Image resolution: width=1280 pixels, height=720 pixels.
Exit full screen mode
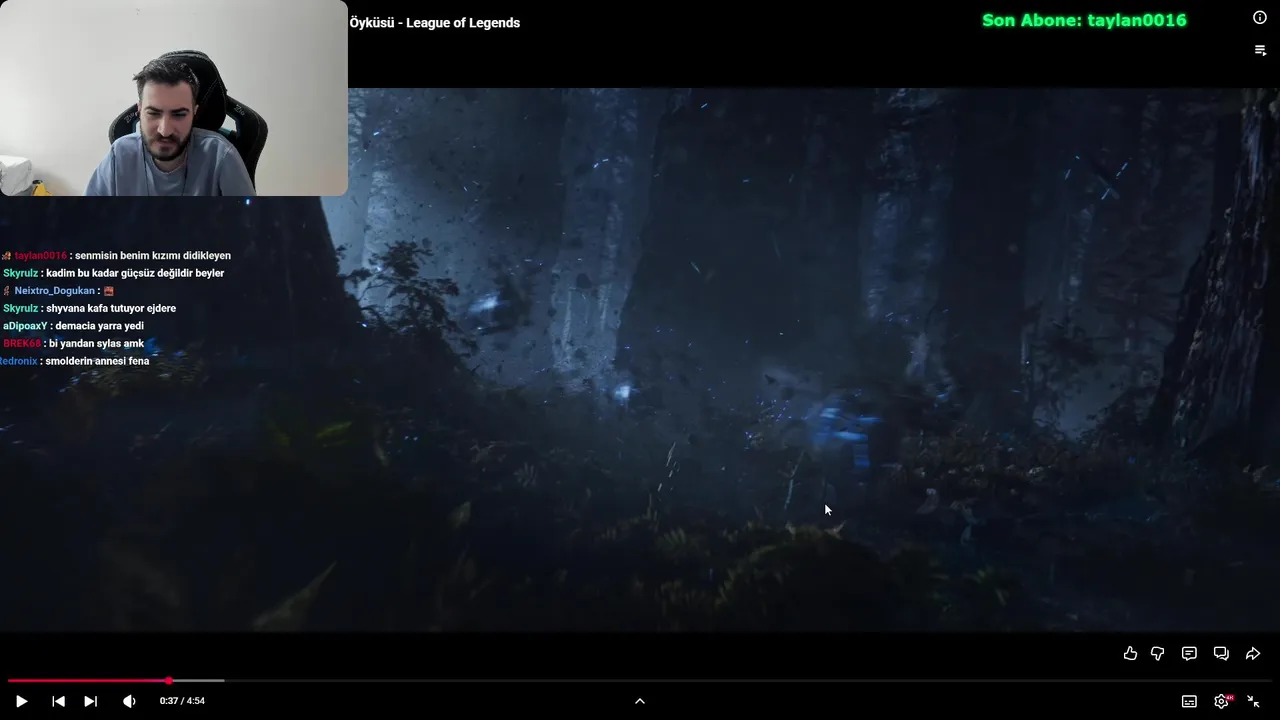pyautogui.click(x=1253, y=701)
